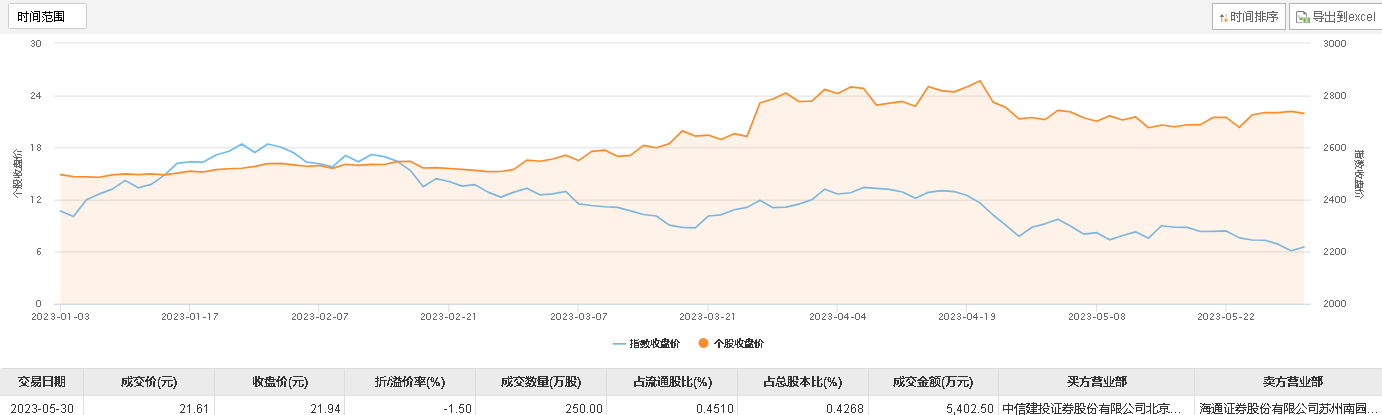Select the 收盘价(元) column header
The height and width of the screenshot is (415, 1382).
pyautogui.click(x=279, y=382)
